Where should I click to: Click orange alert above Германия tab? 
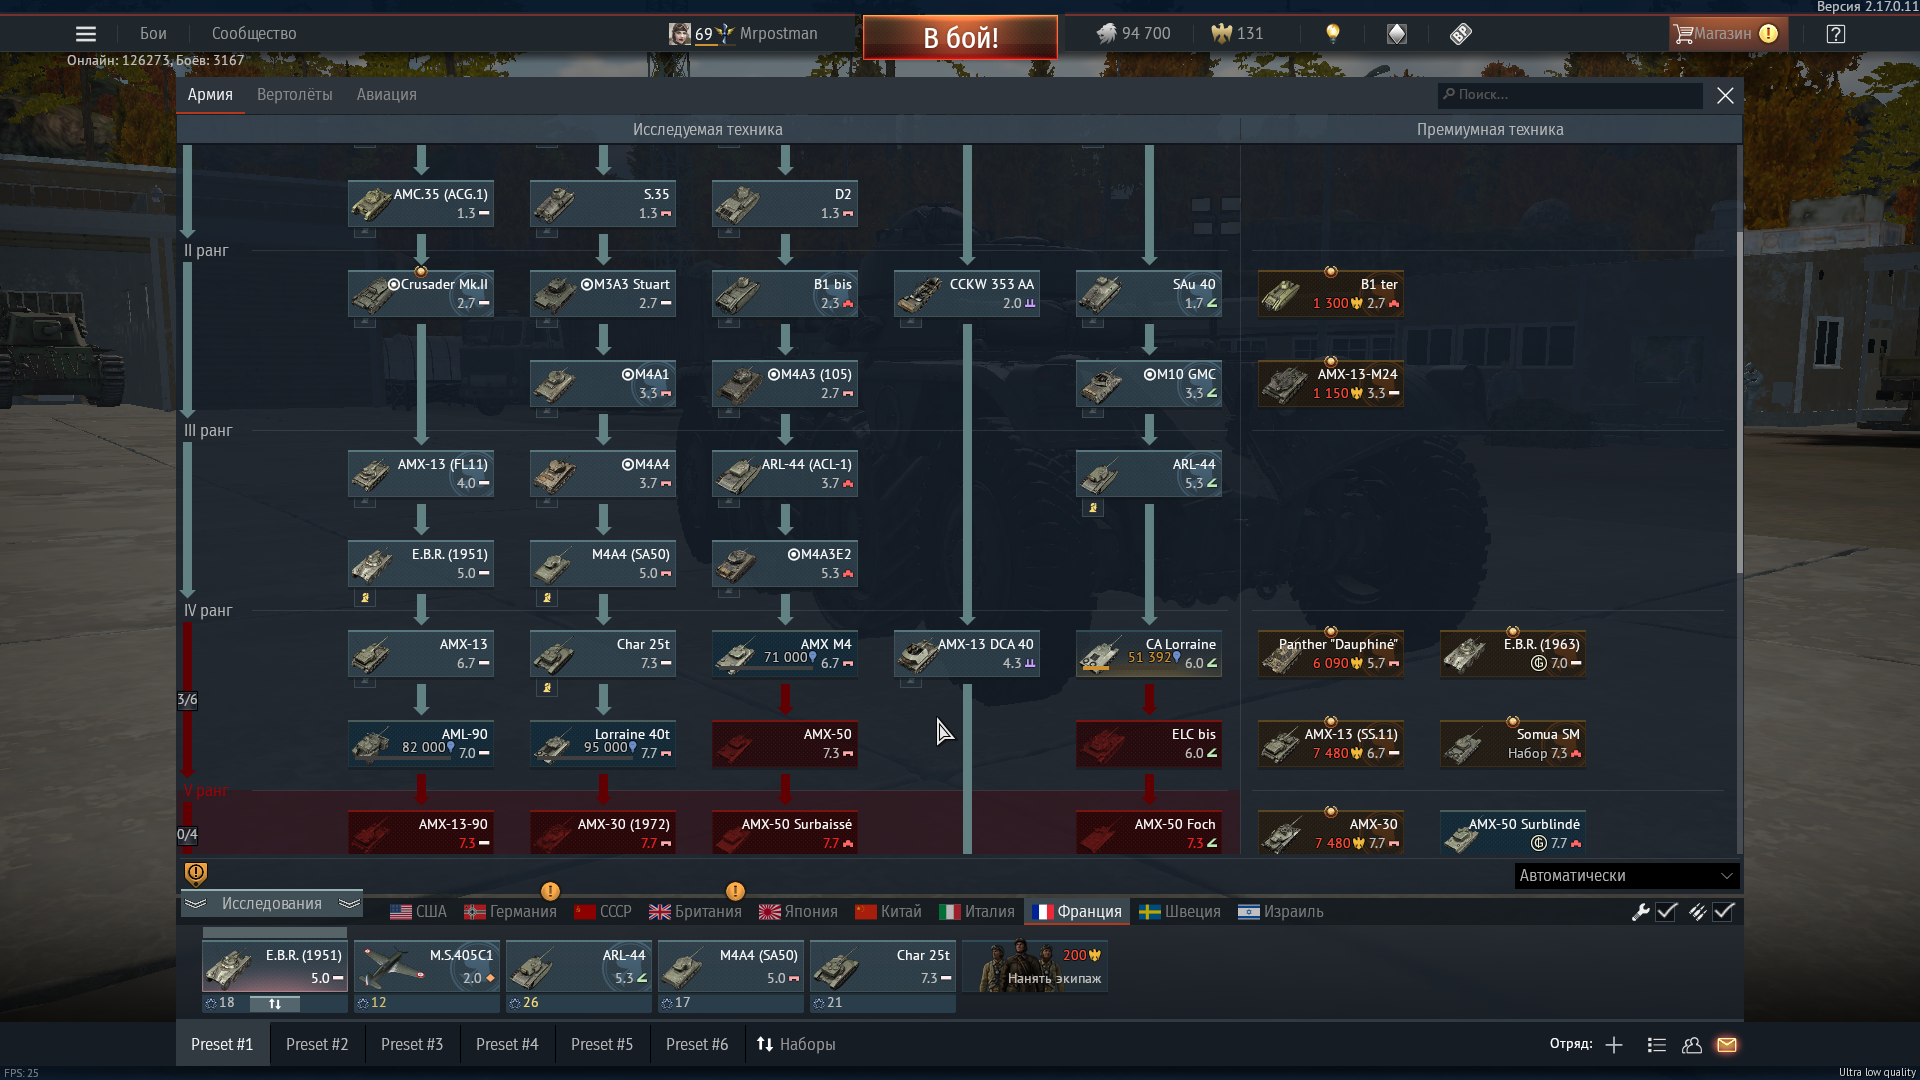pos(550,891)
